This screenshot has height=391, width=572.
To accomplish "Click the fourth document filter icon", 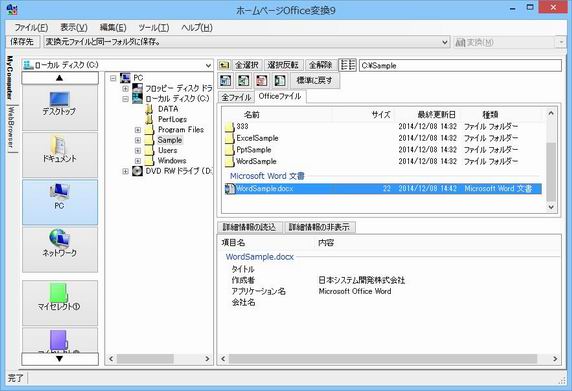I will click(x=279, y=80).
